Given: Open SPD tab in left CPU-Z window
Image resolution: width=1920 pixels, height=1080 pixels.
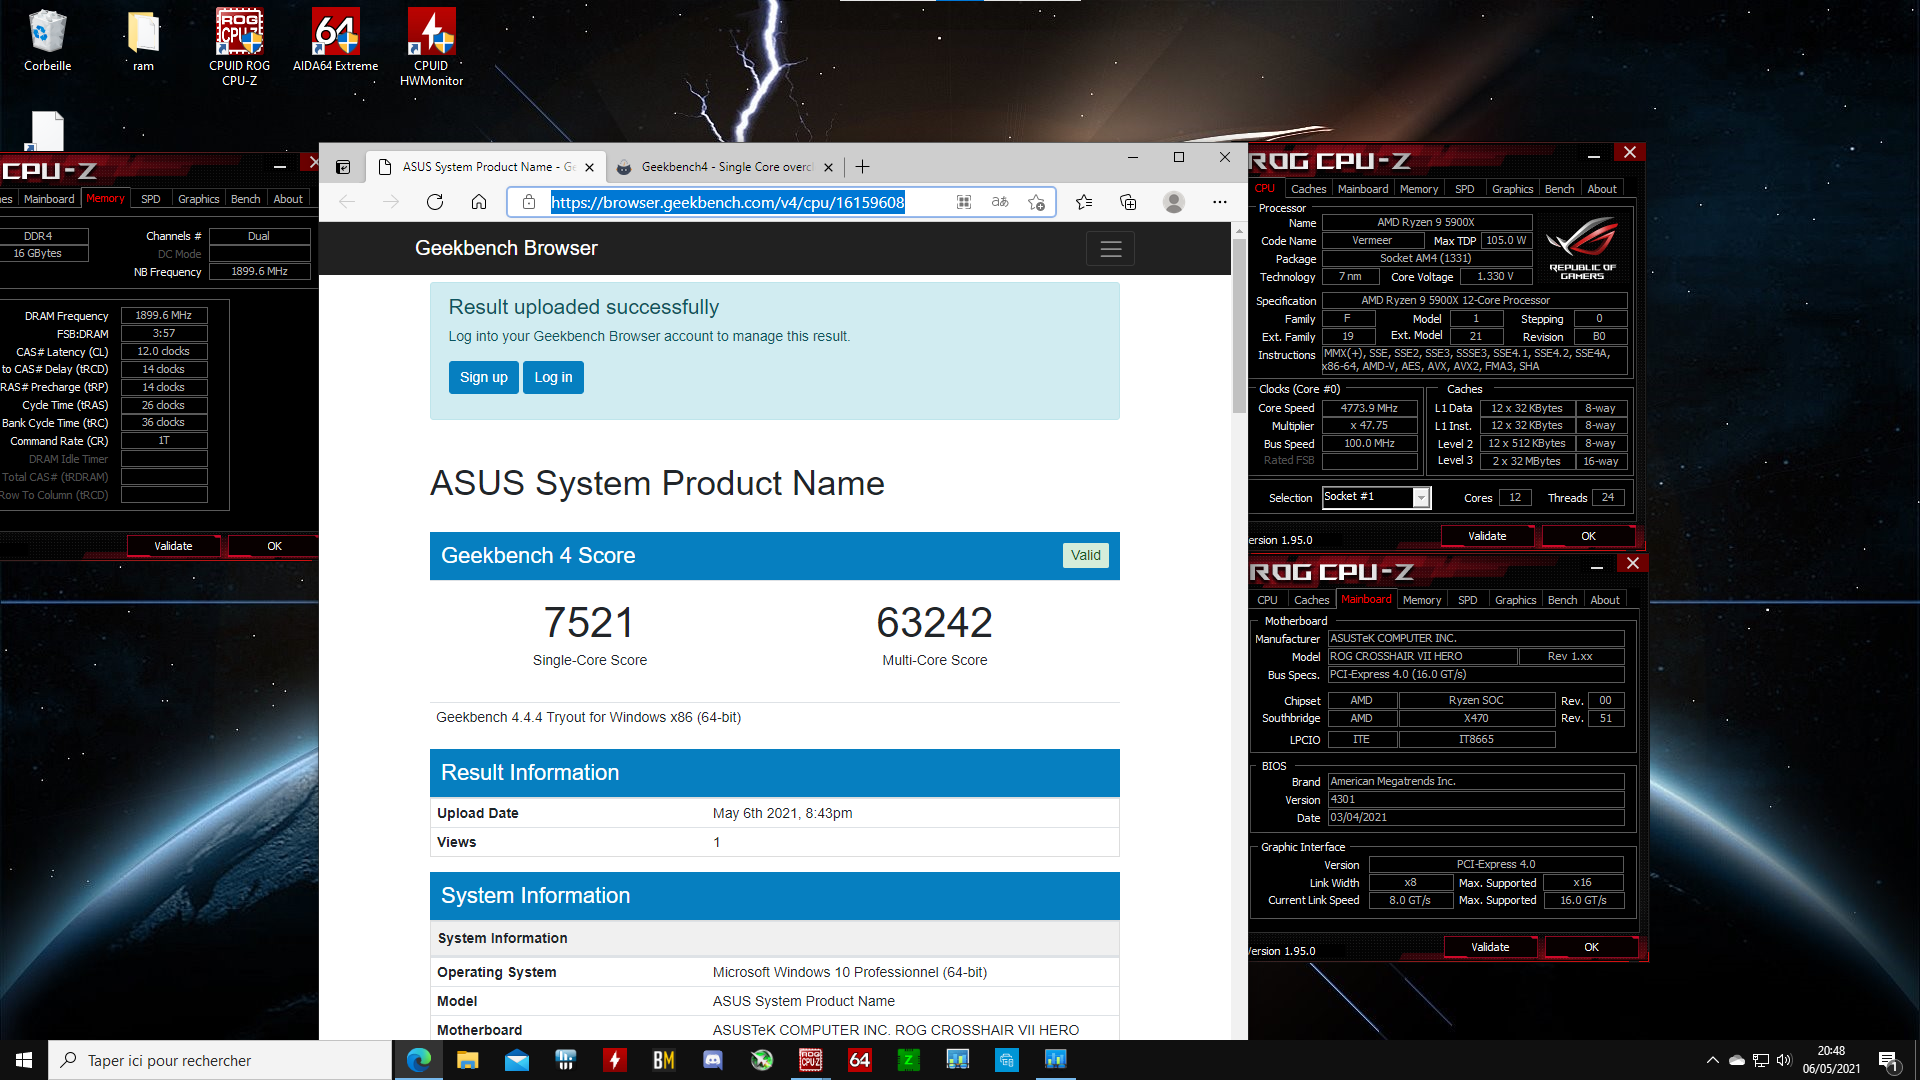Looking at the screenshot, I should point(151,199).
